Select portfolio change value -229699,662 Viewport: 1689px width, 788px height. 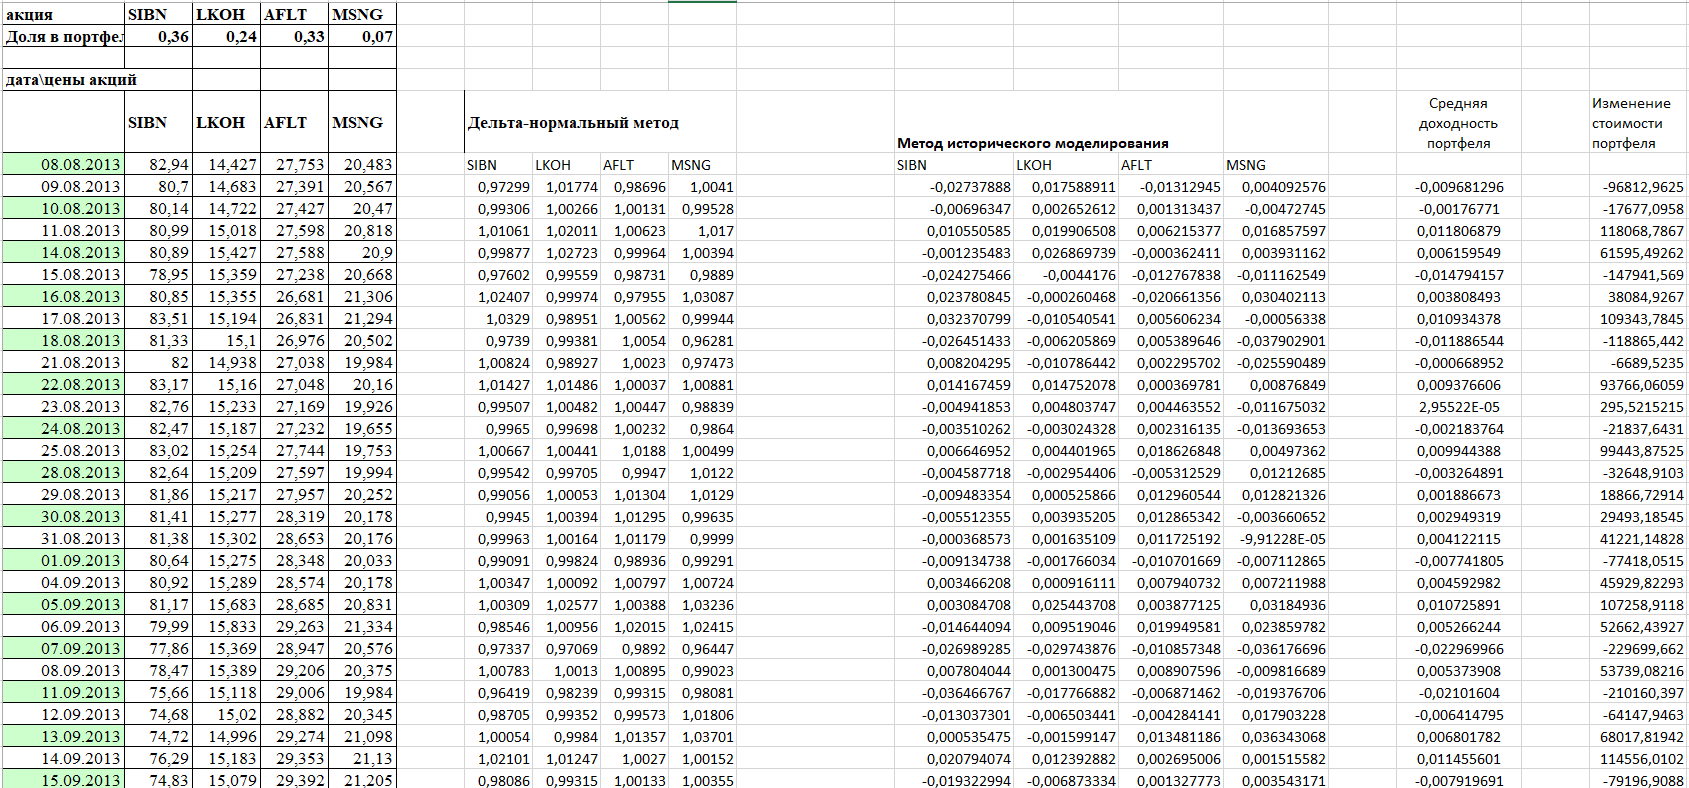[x=1637, y=649]
